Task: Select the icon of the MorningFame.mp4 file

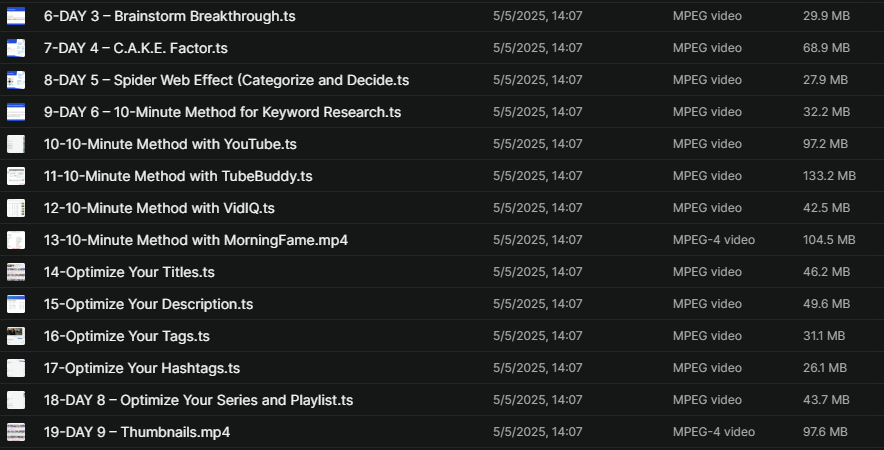Action: (x=16, y=240)
